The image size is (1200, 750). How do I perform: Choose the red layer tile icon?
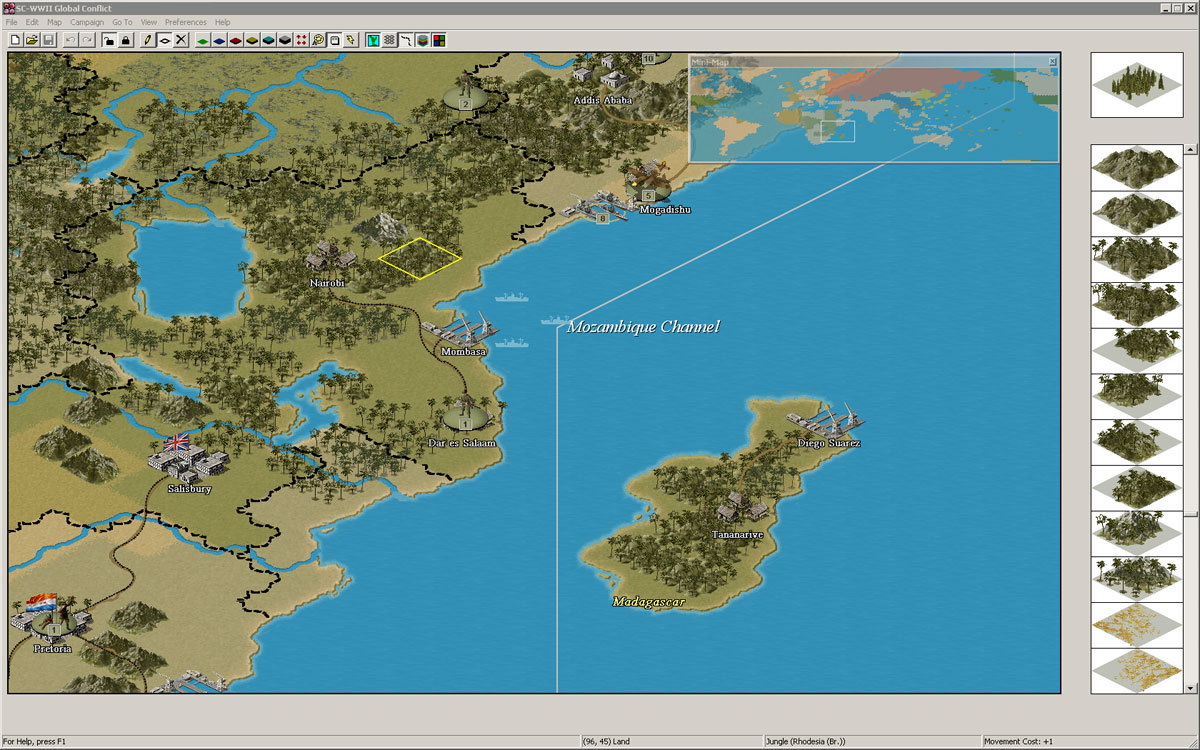[235, 40]
